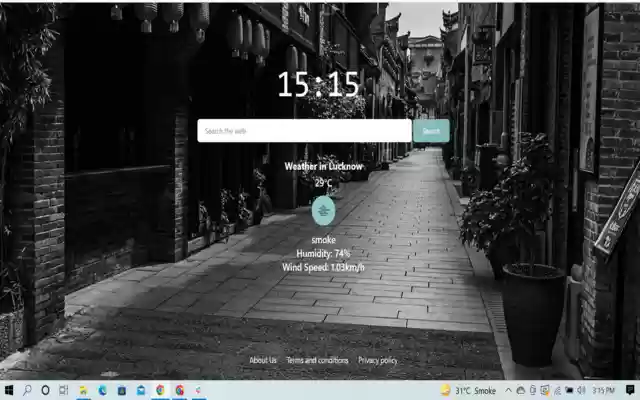
Task: Click the Wind Speed: 1.03km/h text
Action: click(323, 267)
